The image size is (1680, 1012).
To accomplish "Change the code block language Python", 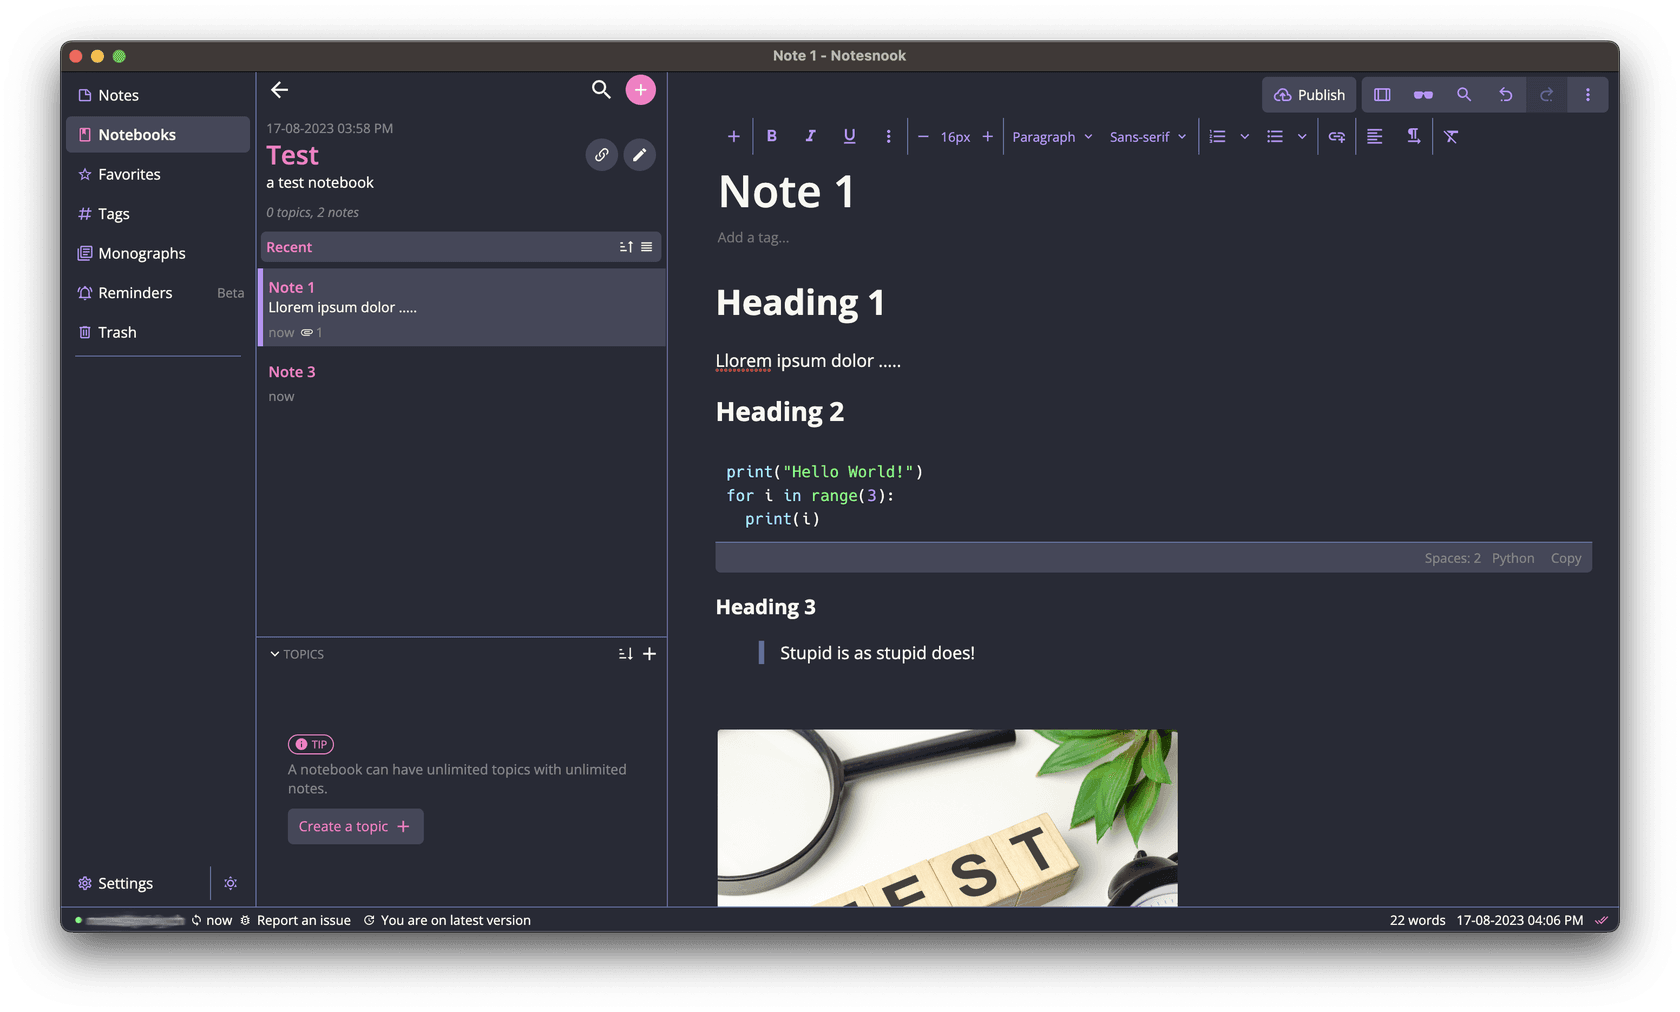I will (1513, 558).
